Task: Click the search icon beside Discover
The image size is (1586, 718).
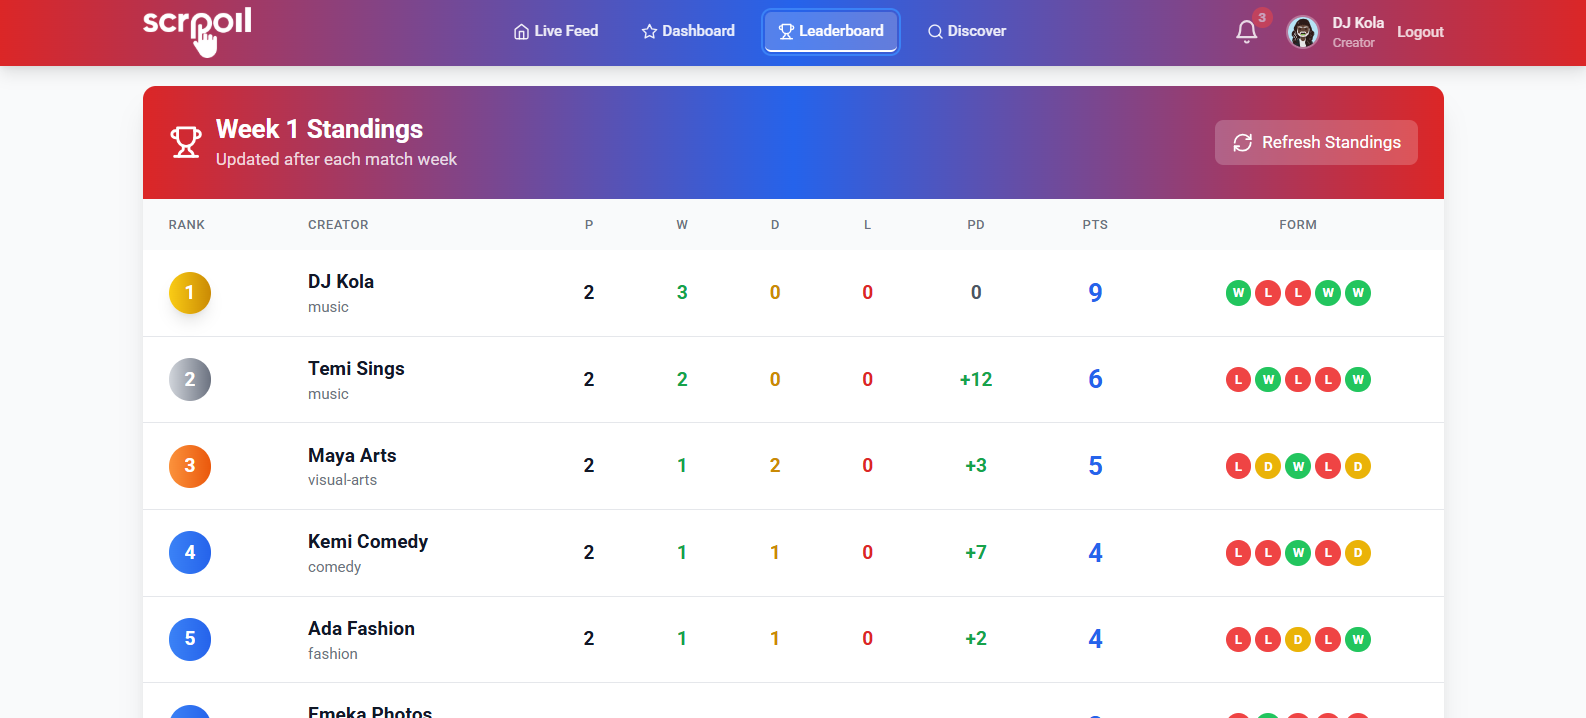Action: click(935, 32)
